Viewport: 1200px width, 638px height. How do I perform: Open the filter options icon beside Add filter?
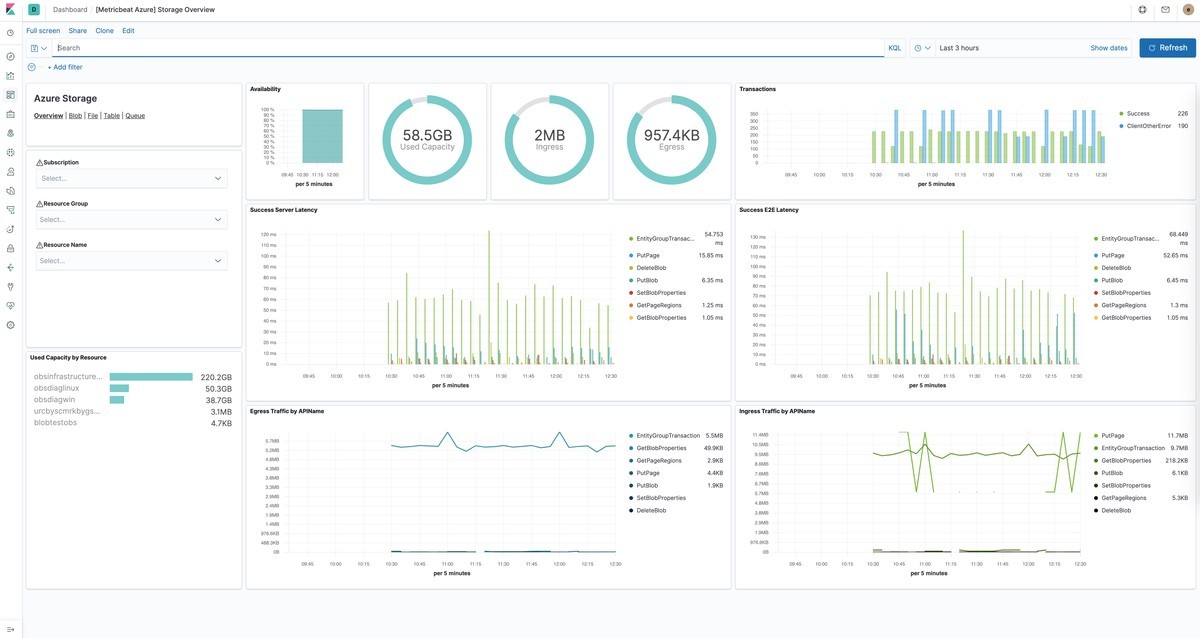[x=32, y=67]
